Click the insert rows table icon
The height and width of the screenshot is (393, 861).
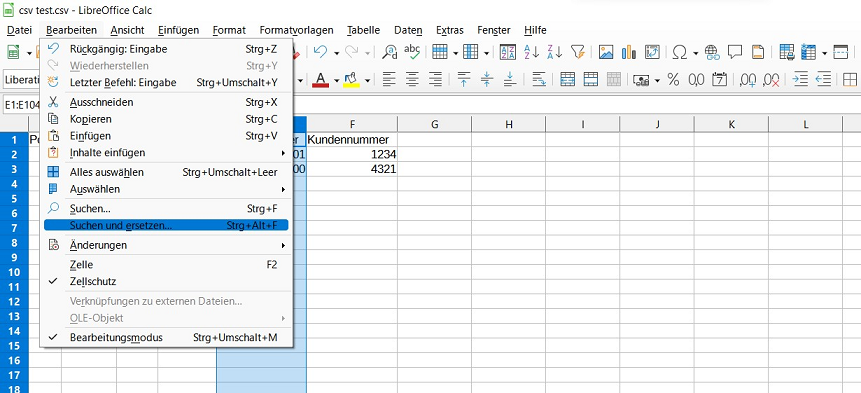(x=440, y=52)
